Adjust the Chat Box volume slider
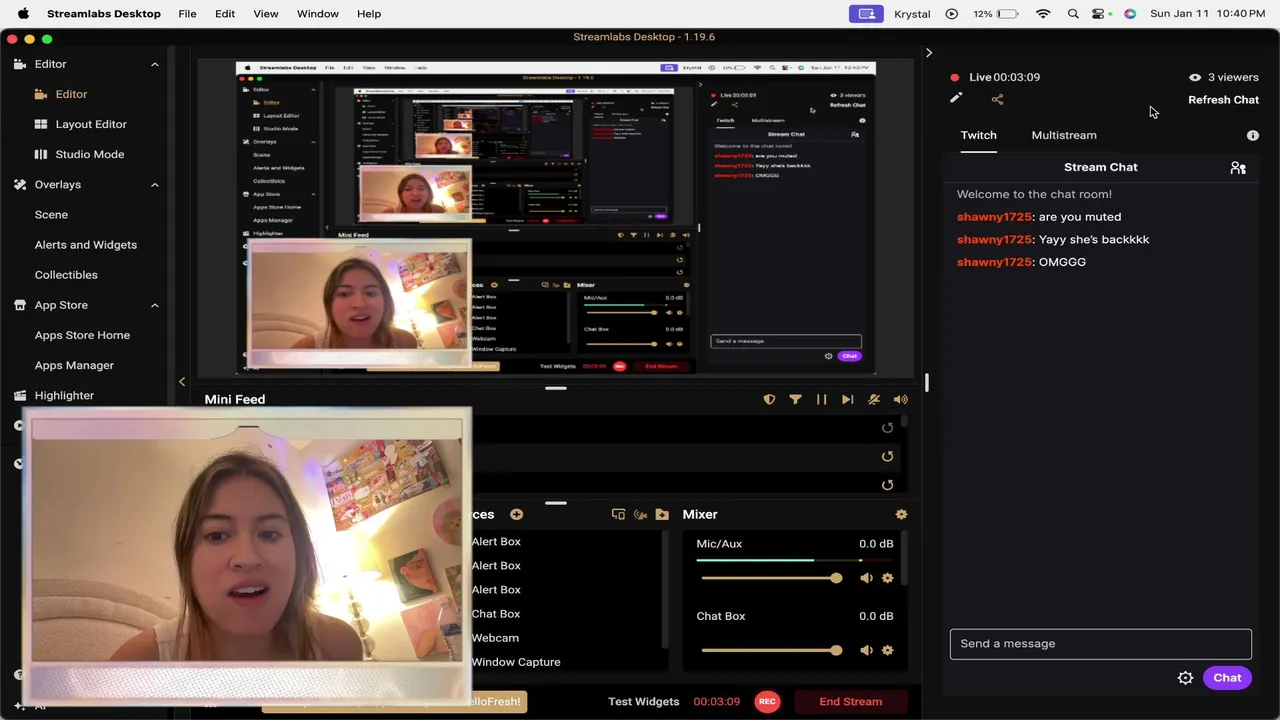 coord(771,650)
